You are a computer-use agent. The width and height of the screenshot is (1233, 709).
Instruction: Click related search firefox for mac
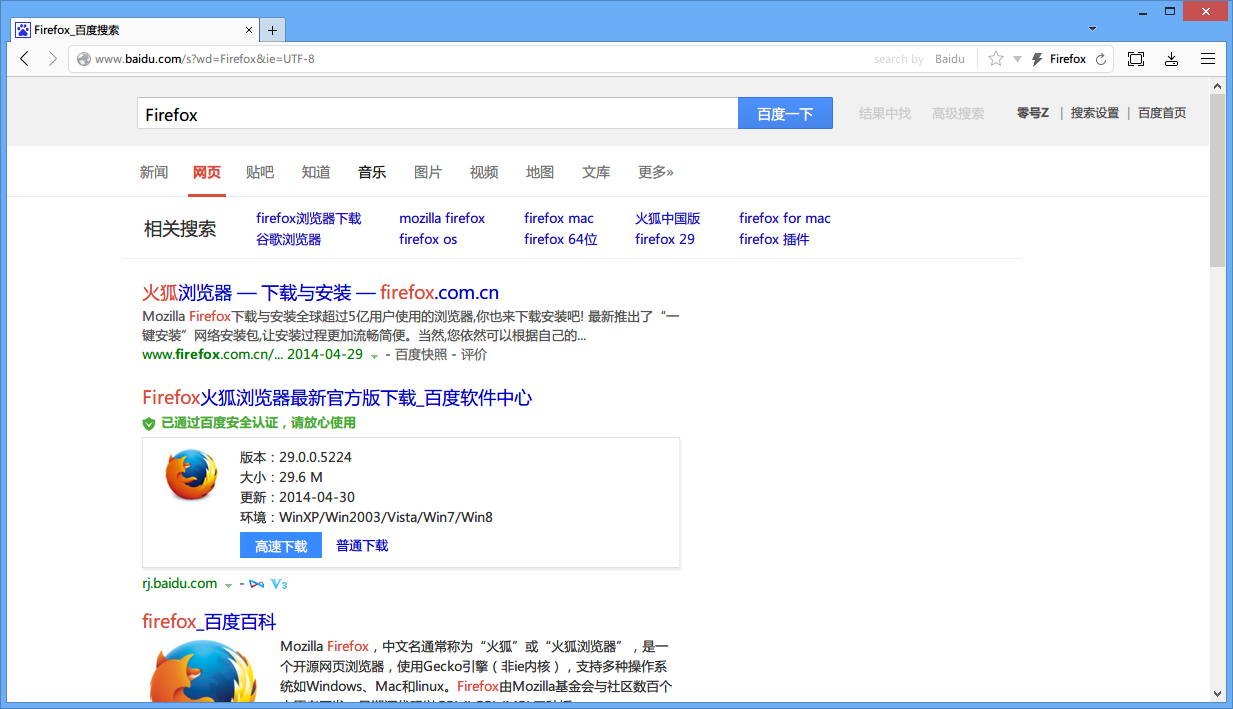785,218
